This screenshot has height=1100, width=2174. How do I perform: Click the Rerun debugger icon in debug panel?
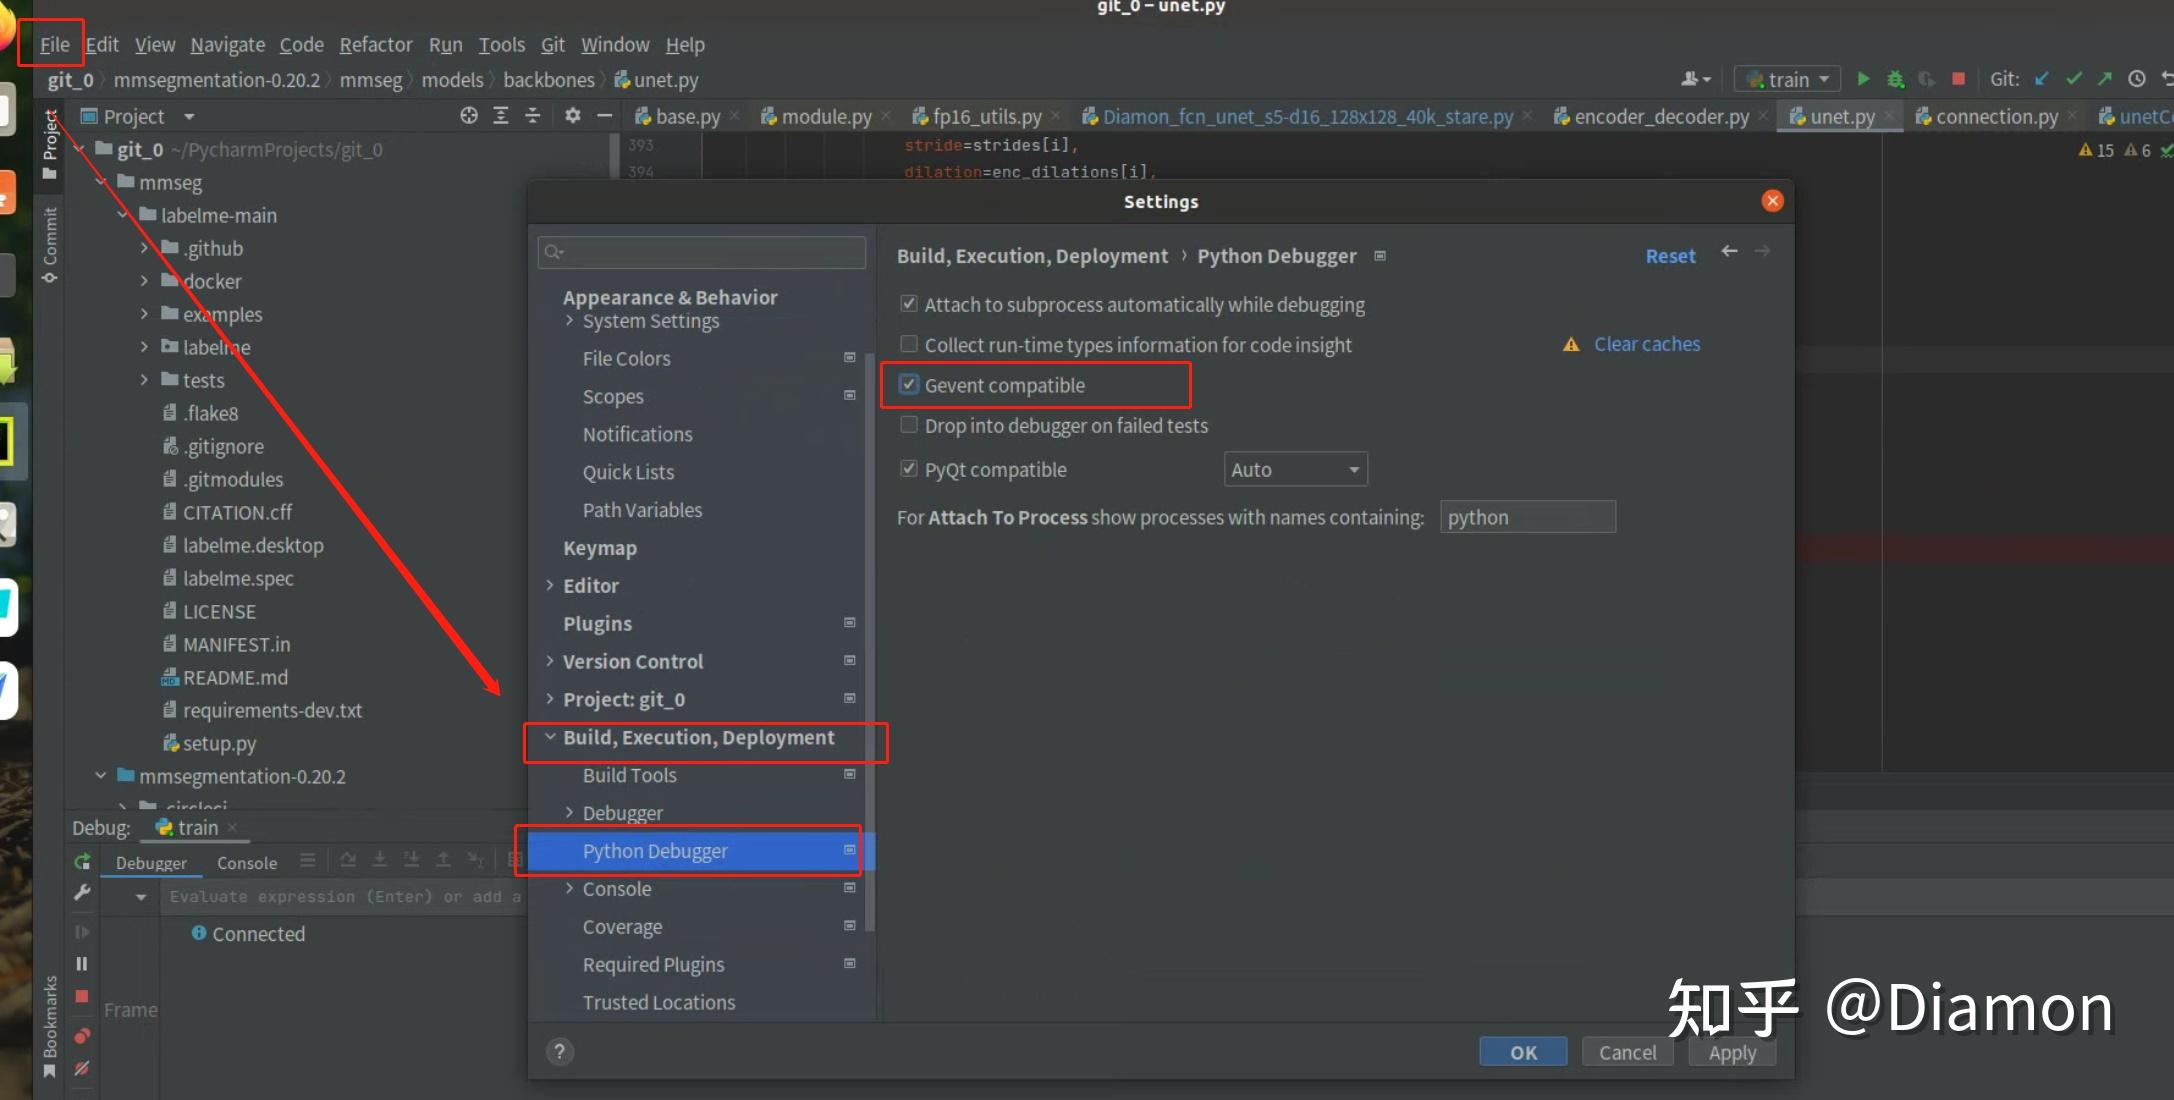pos(83,862)
